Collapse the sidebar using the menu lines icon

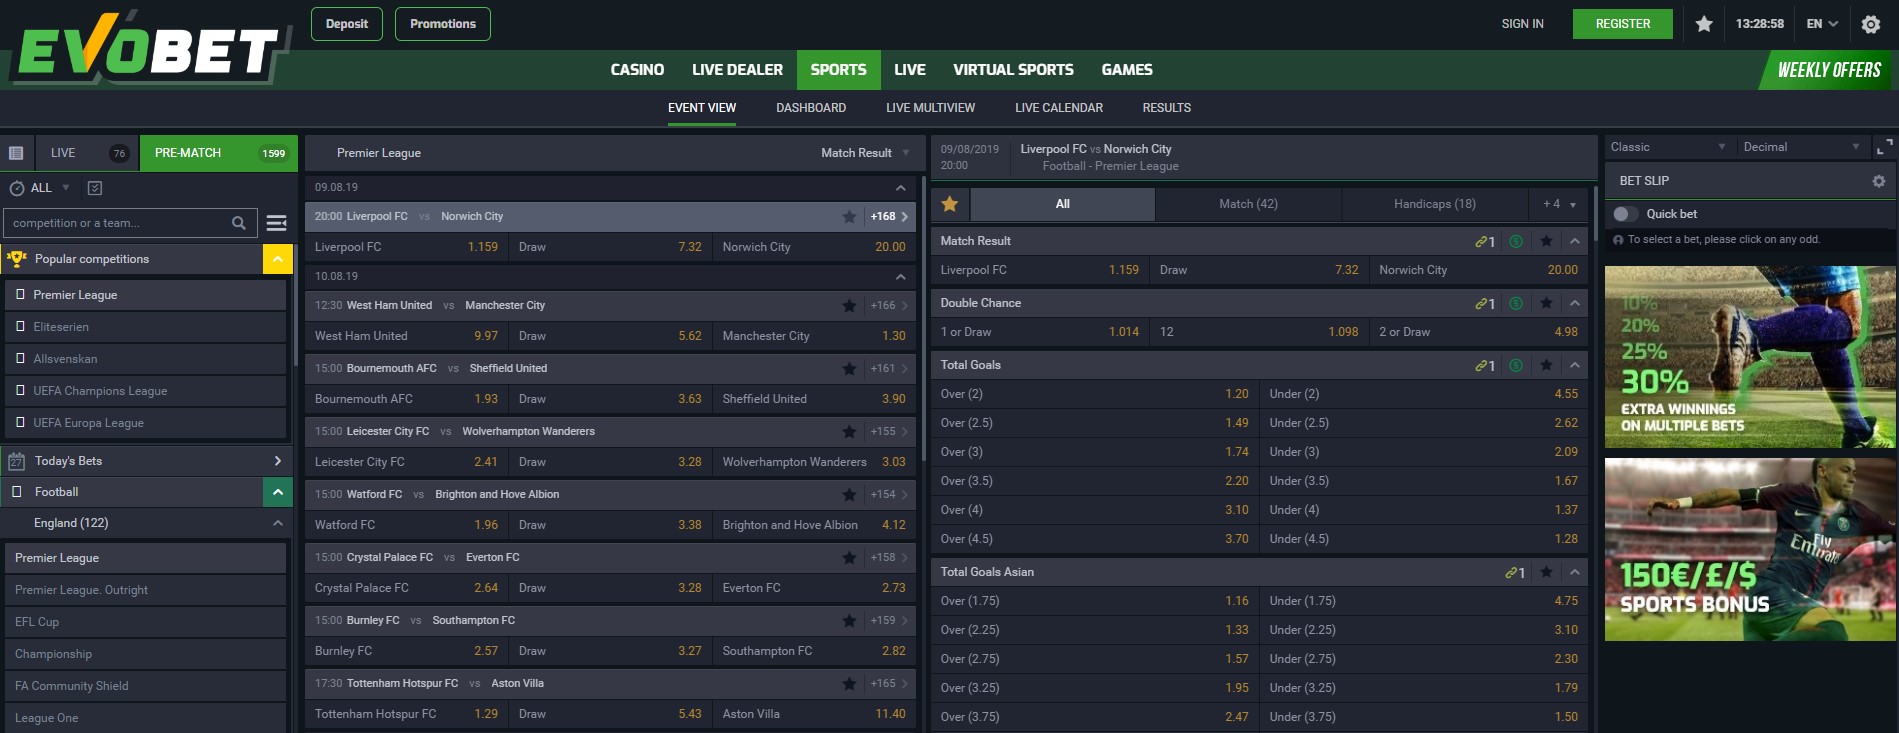tap(277, 223)
